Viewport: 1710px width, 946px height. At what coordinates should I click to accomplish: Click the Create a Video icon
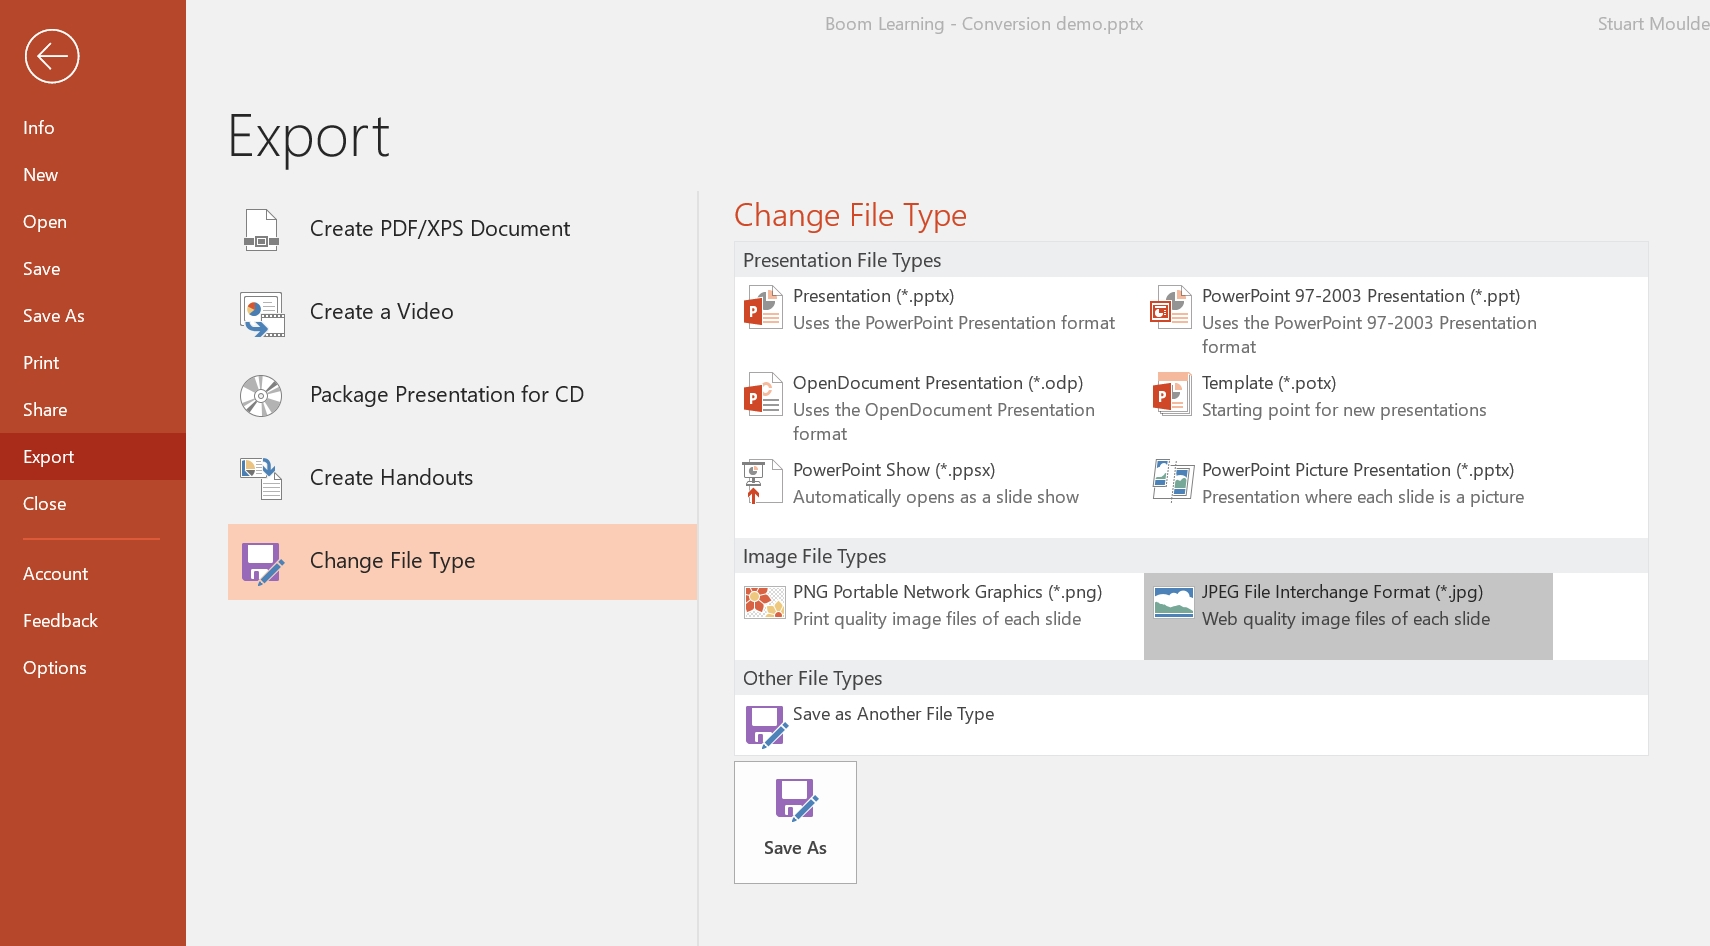click(x=262, y=313)
